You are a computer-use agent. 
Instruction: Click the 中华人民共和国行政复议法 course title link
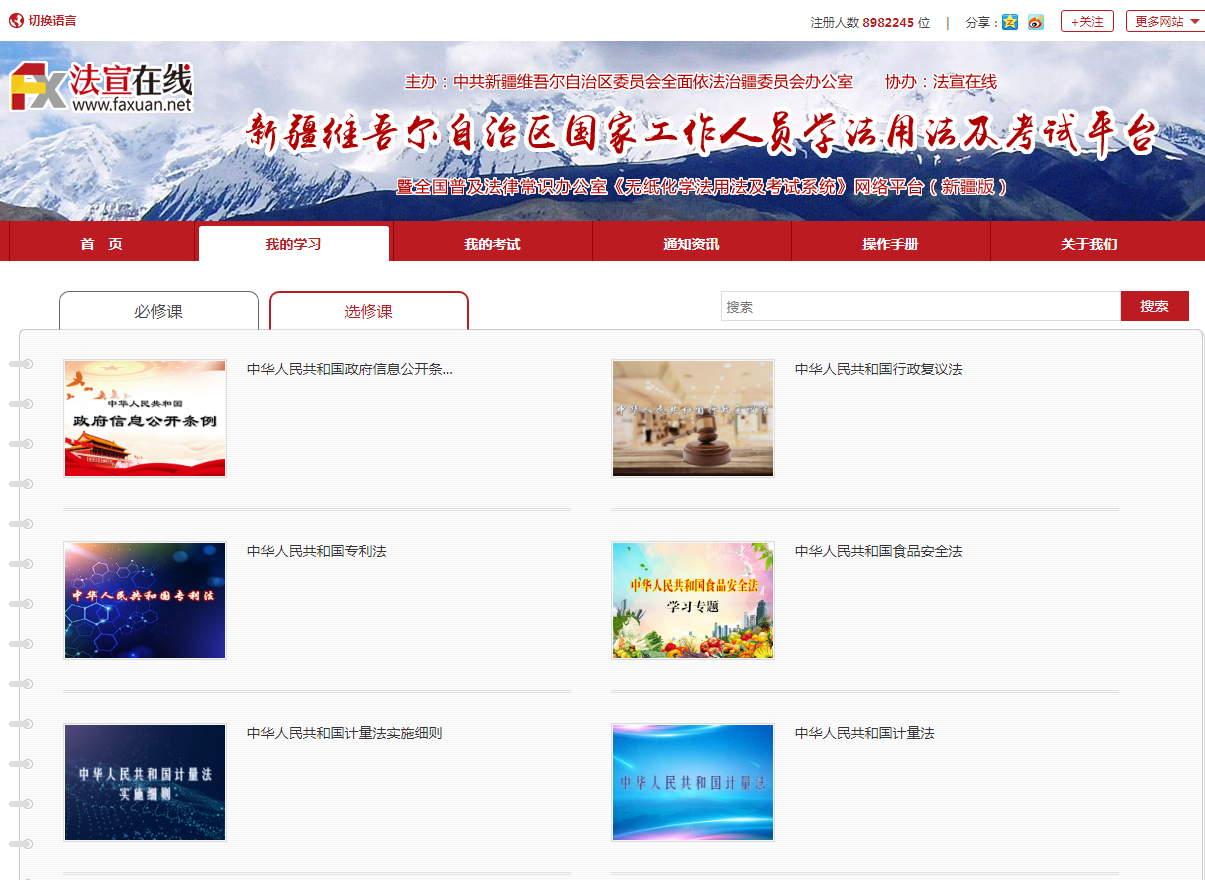pyautogui.click(x=878, y=369)
